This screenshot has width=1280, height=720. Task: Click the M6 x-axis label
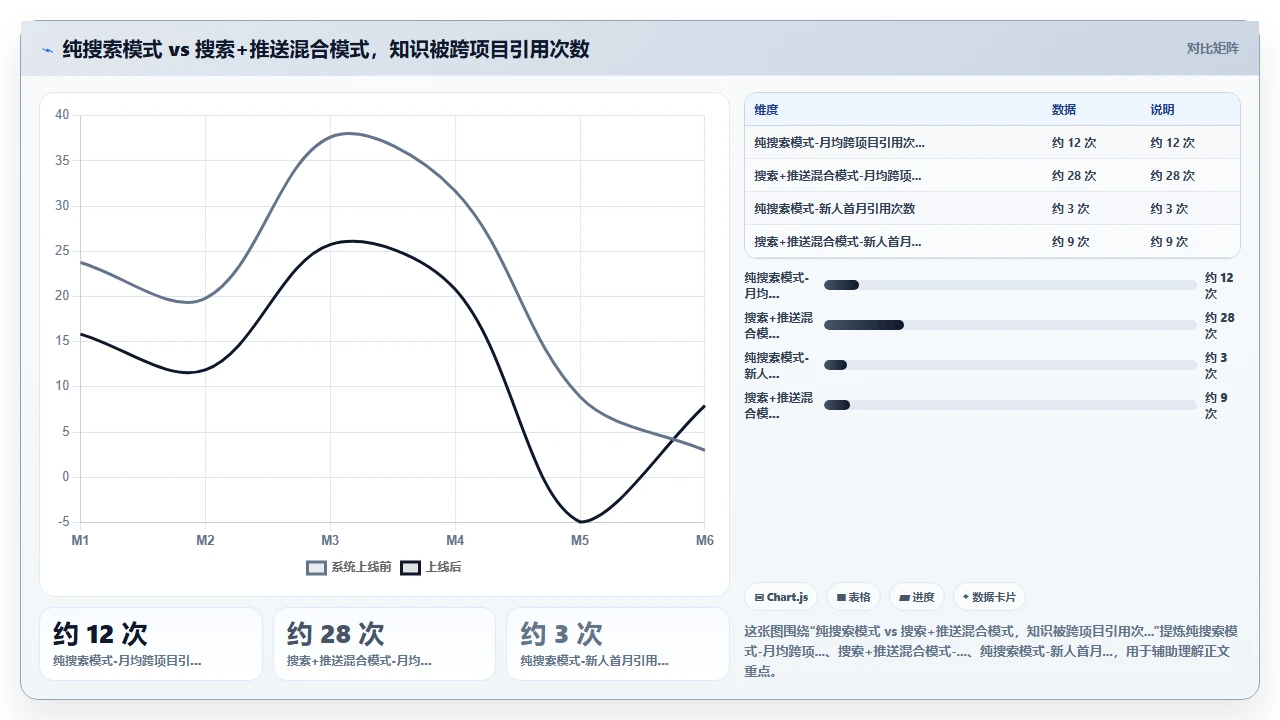705,540
